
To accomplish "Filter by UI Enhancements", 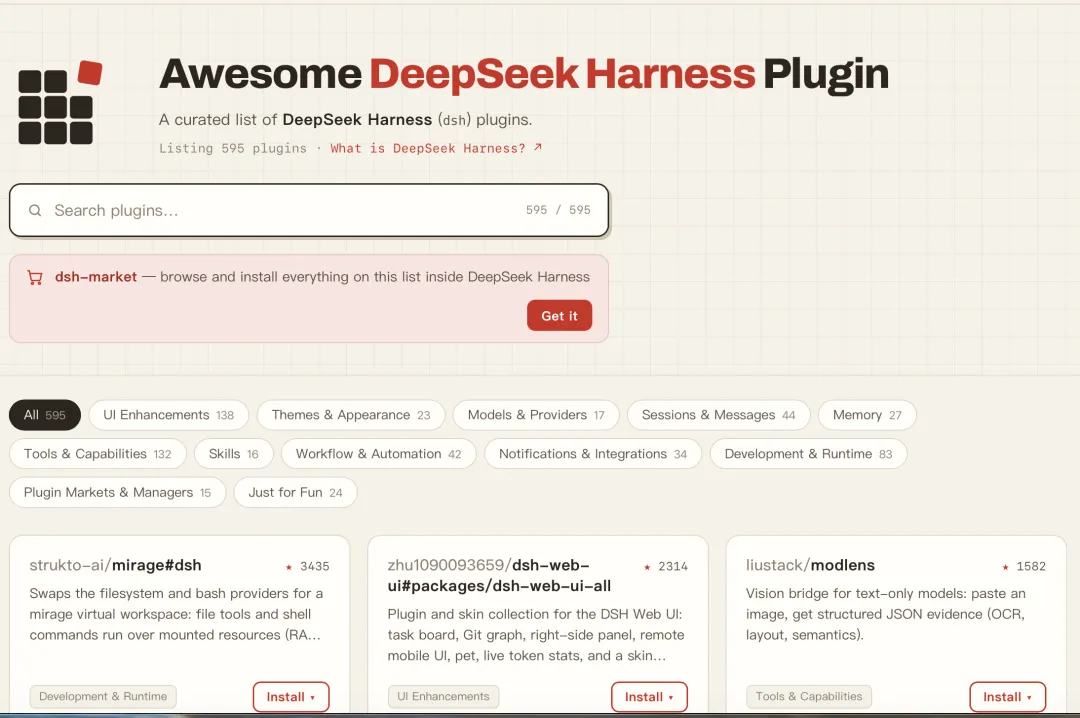I will (x=168, y=415).
